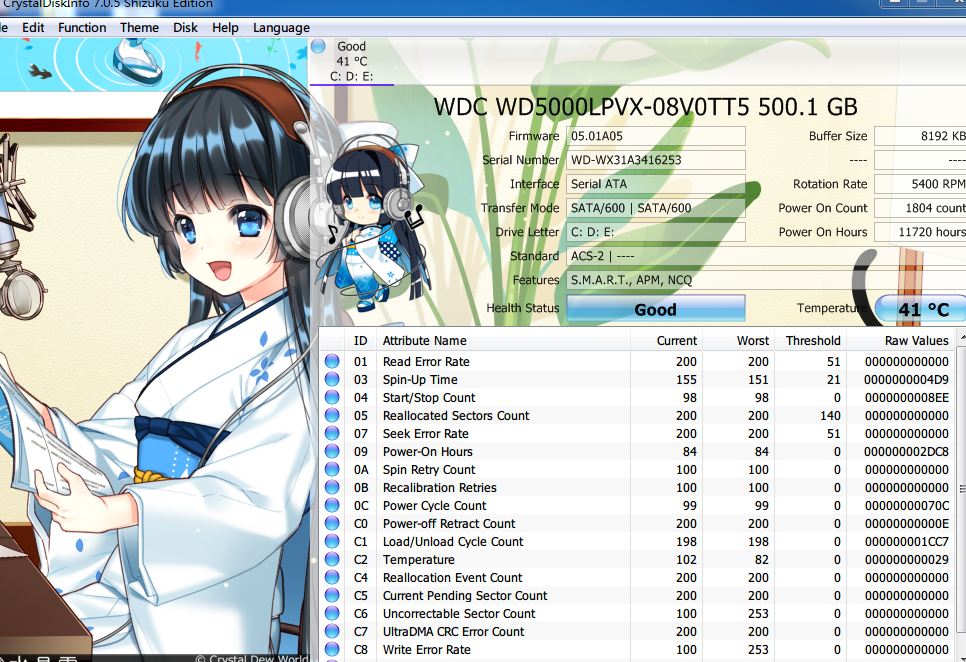Click raw value 000000002DC8

[906, 451]
